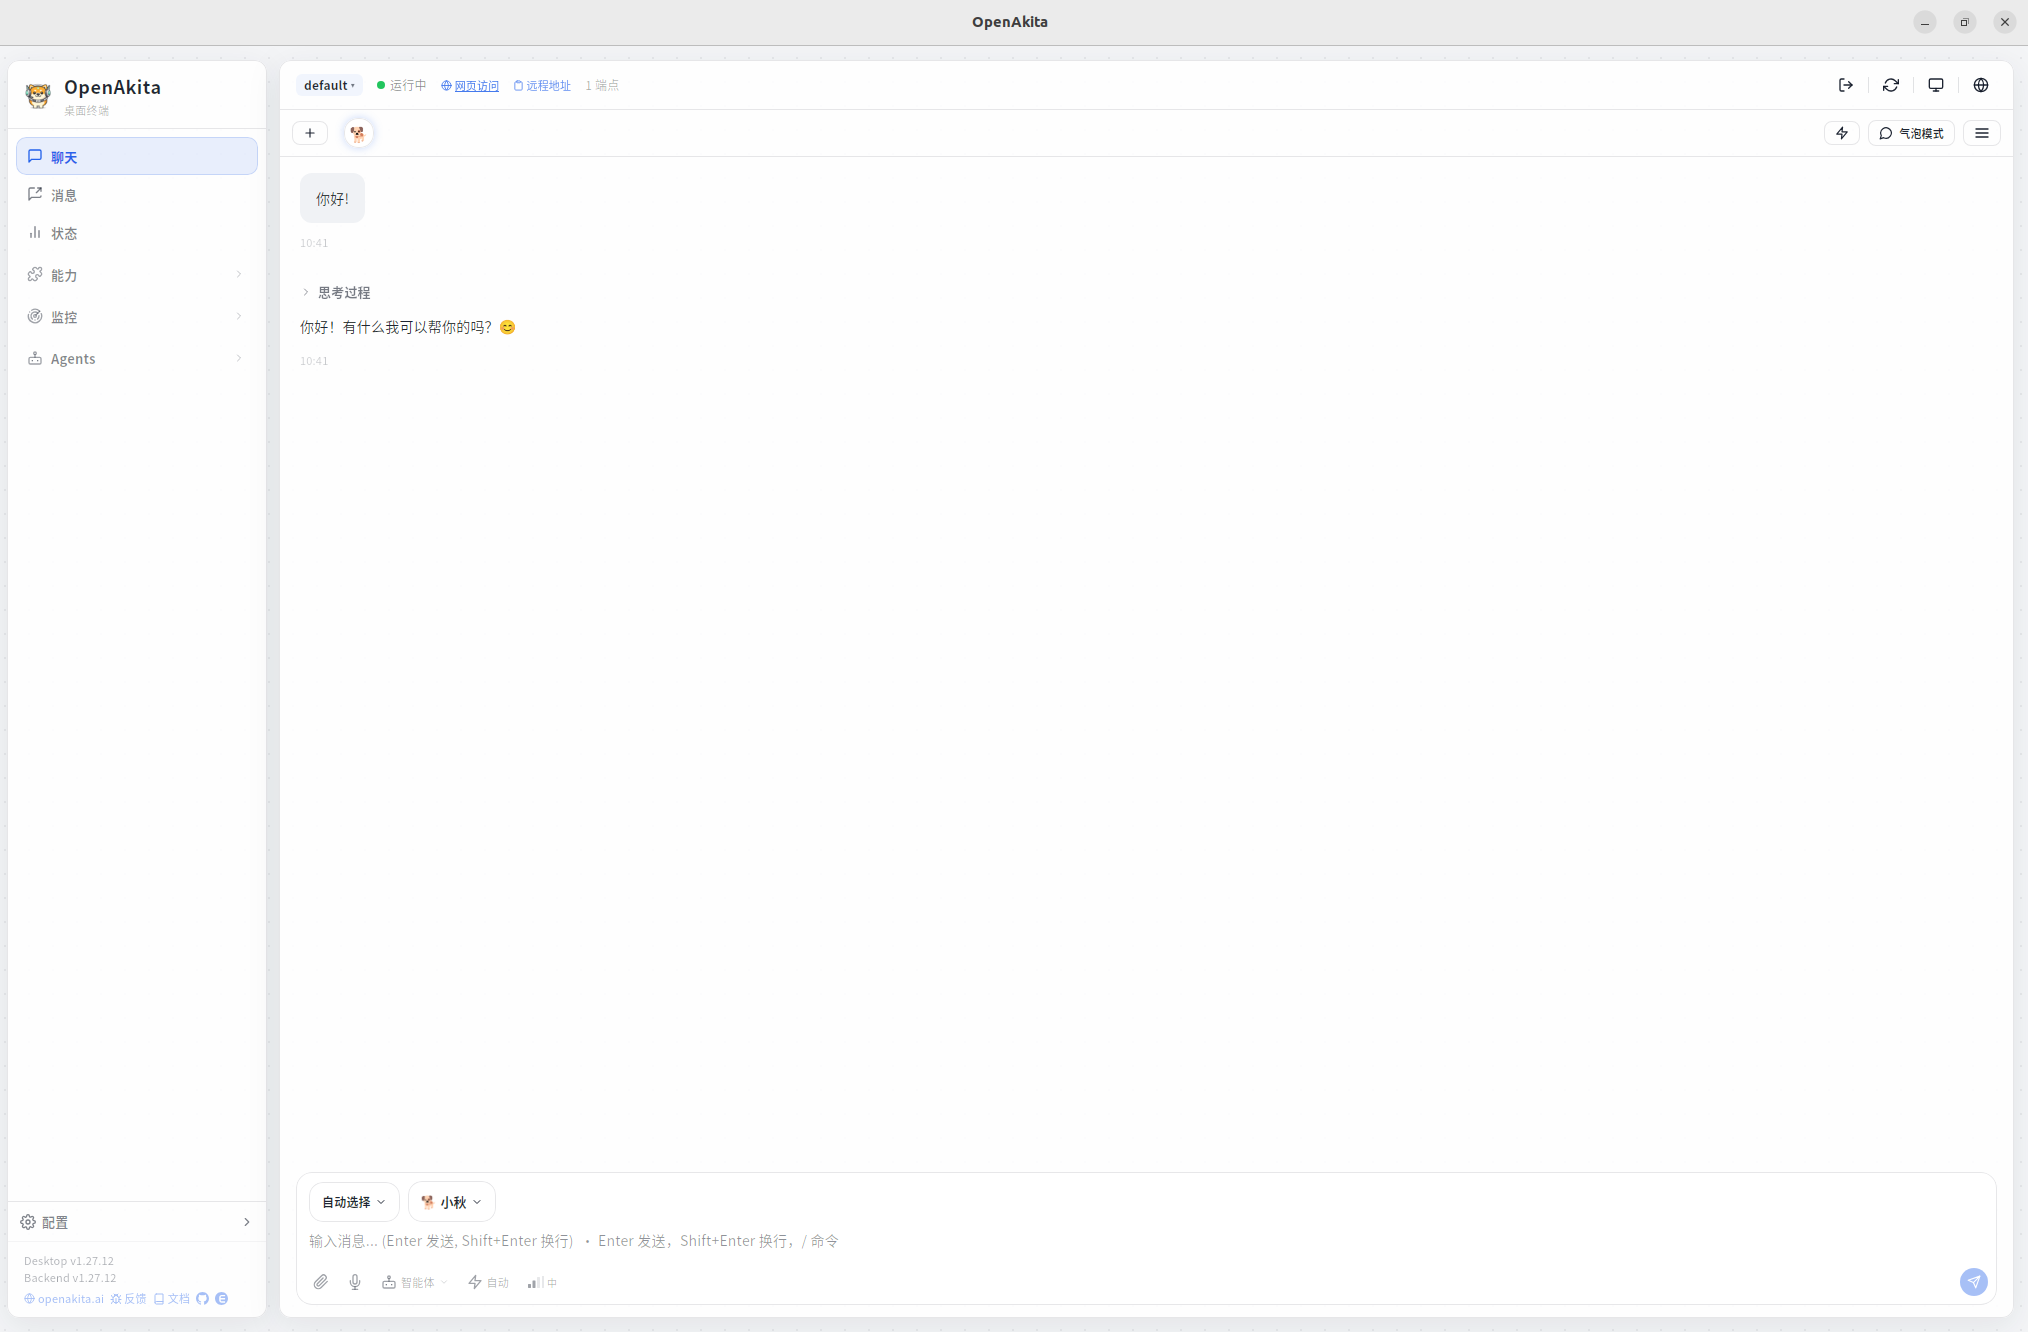The image size is (2028, 1332).
Task: Open the 小秋 agent dropdown
Action: (452, 1202)
